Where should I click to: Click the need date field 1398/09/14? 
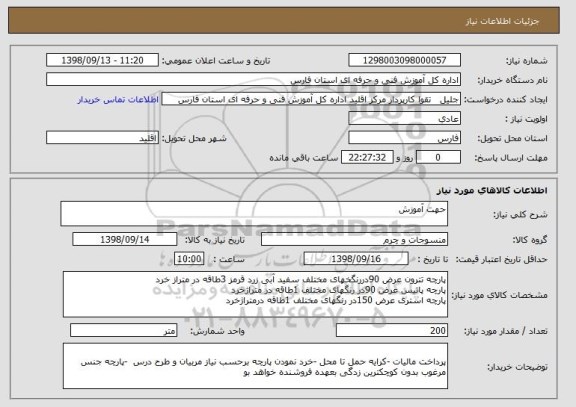click(125, 240)
